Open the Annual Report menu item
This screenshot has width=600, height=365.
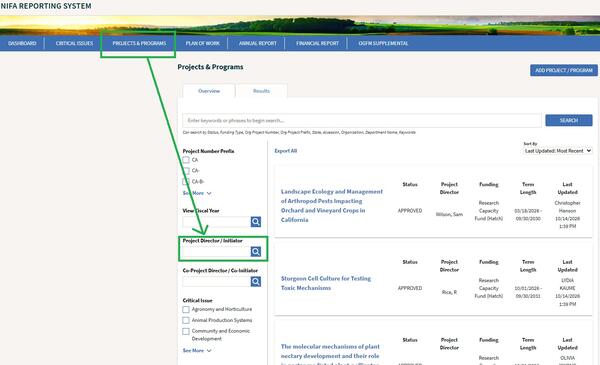pyautogui.click(x=258, y=43)
